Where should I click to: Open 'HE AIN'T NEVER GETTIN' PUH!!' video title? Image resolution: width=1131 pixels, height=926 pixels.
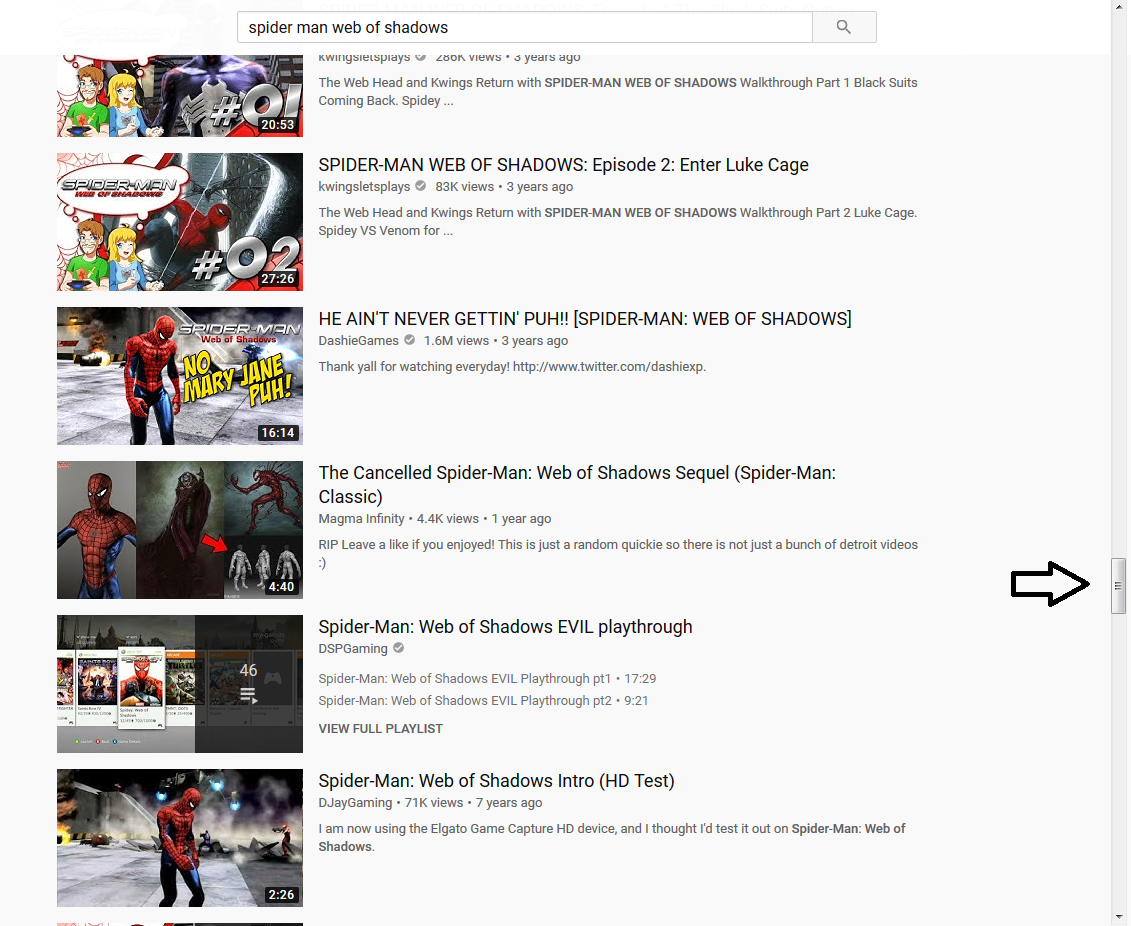pyautogui.click(x=585, y=319)
